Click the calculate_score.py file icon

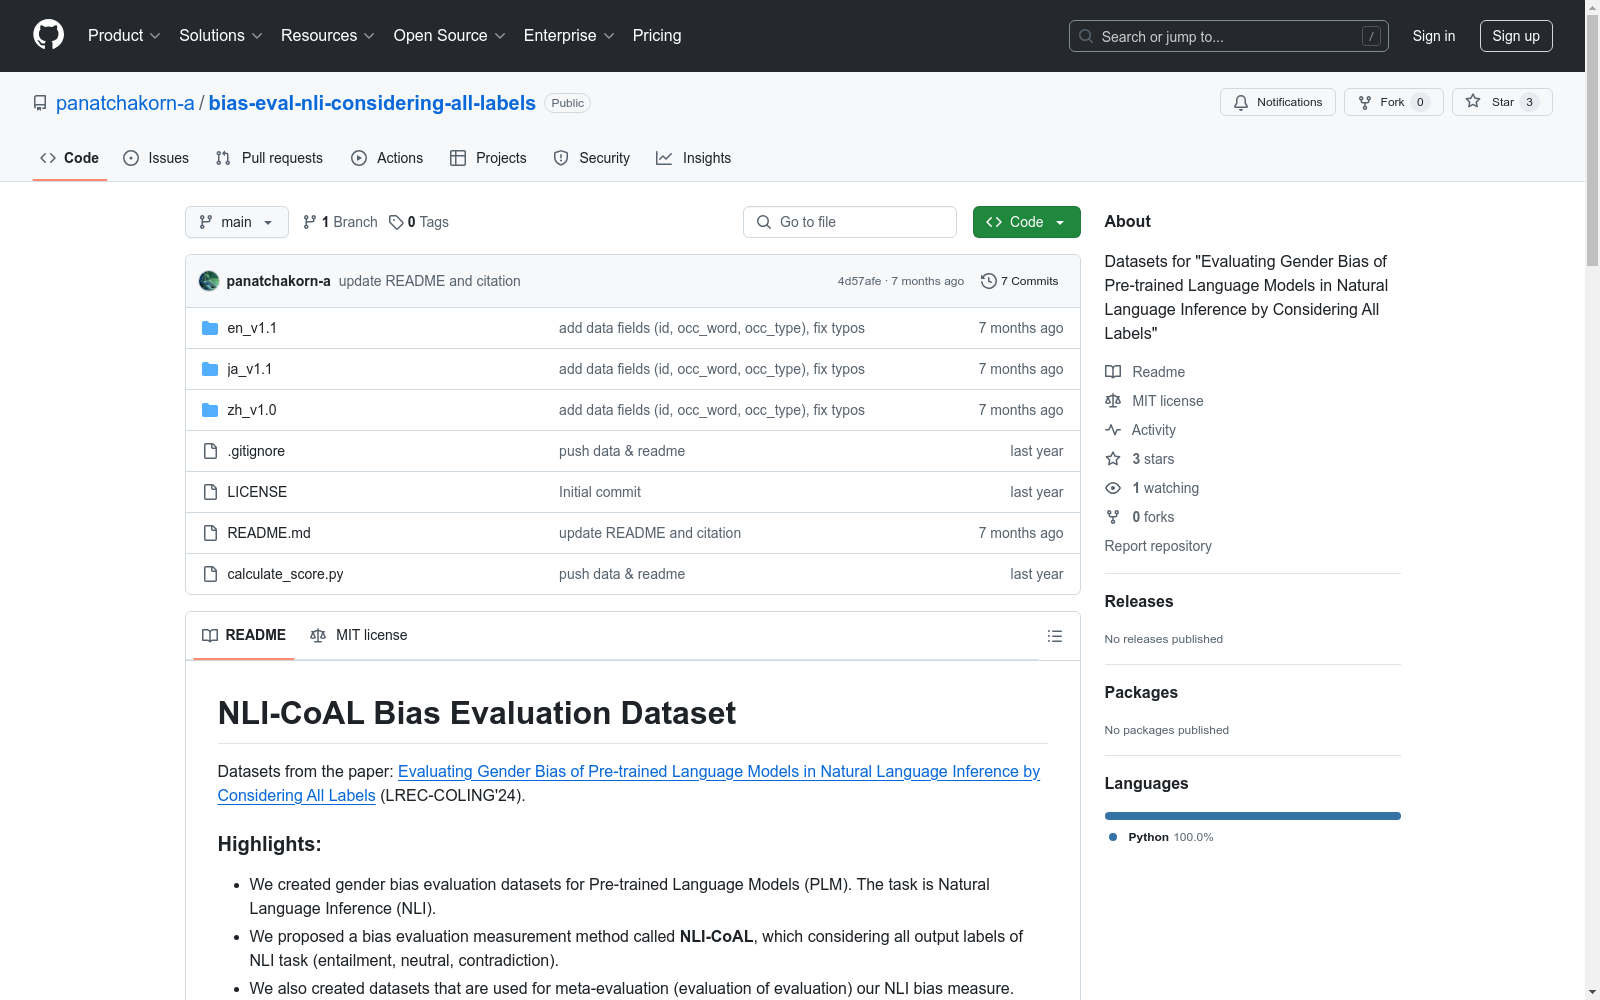[x=210, y=574]
